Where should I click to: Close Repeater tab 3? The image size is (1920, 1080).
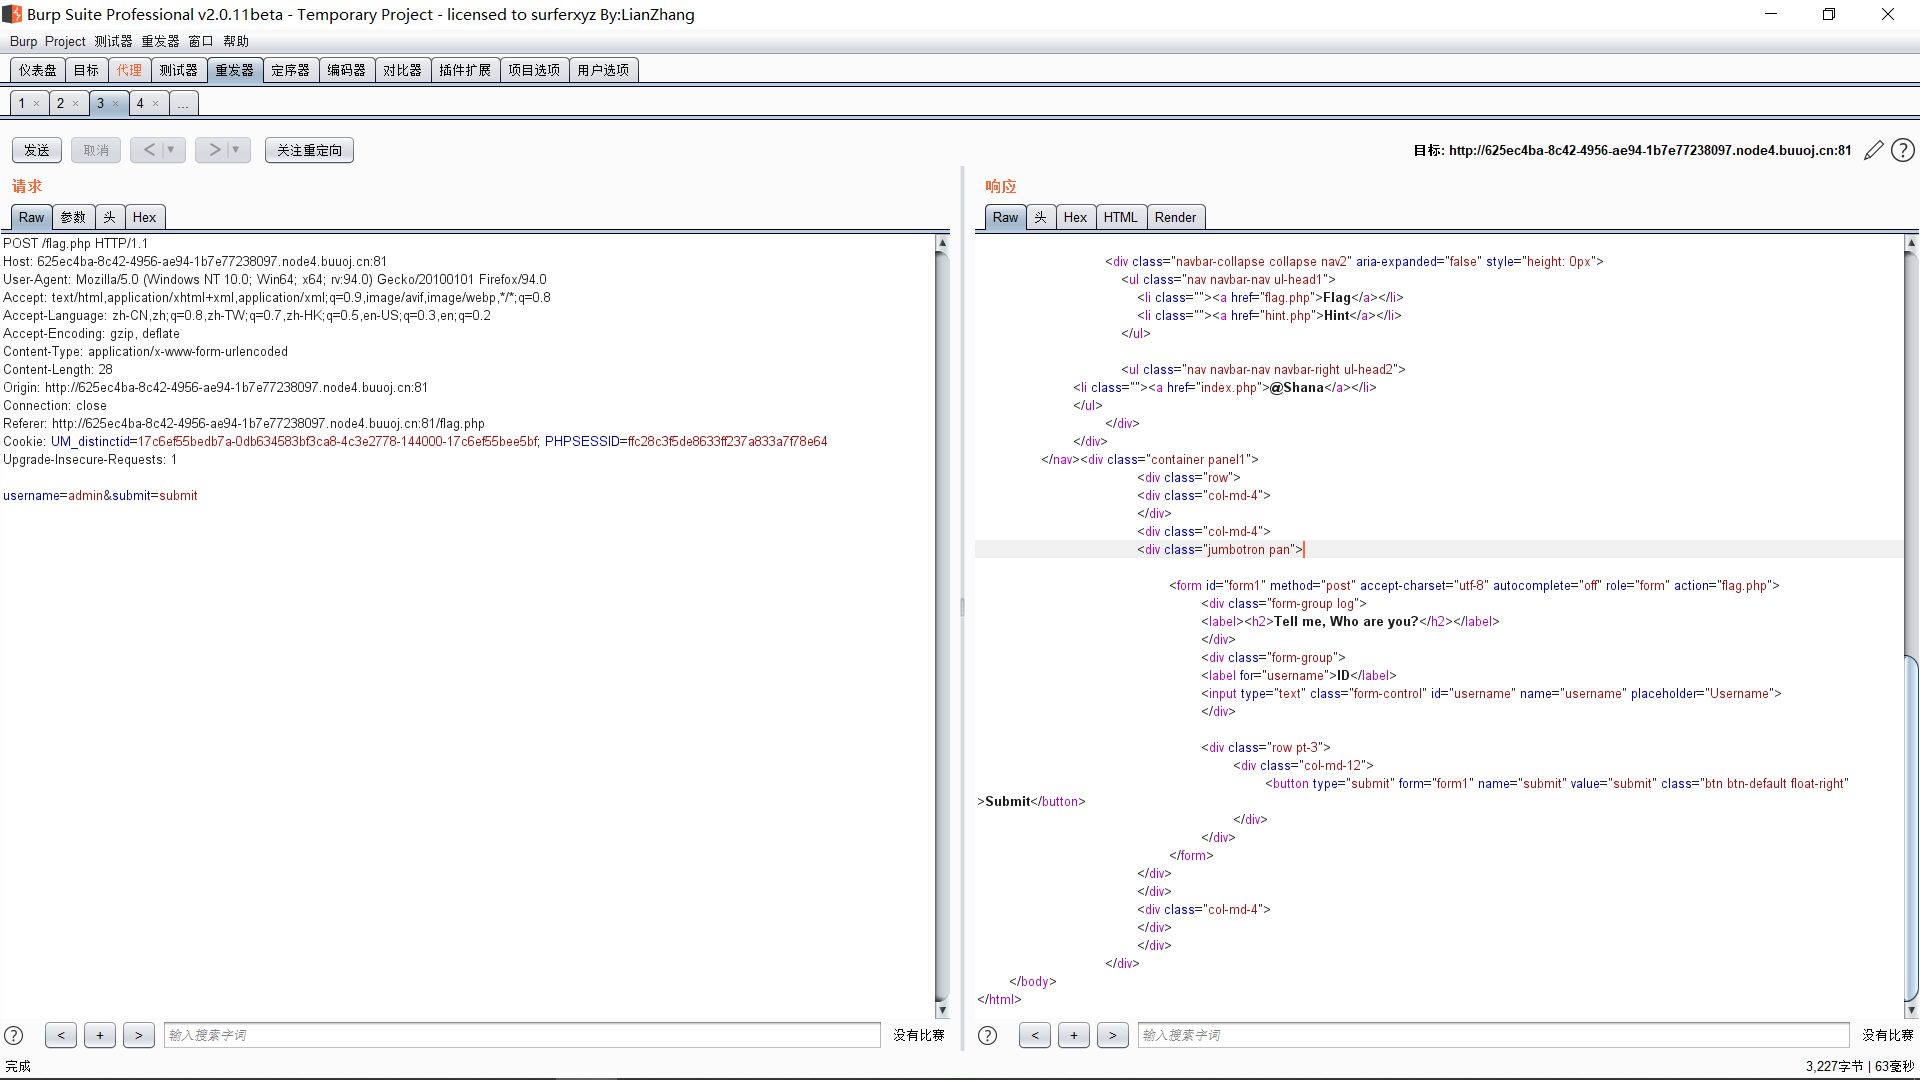pyautogui.click(x=116, y=103)
